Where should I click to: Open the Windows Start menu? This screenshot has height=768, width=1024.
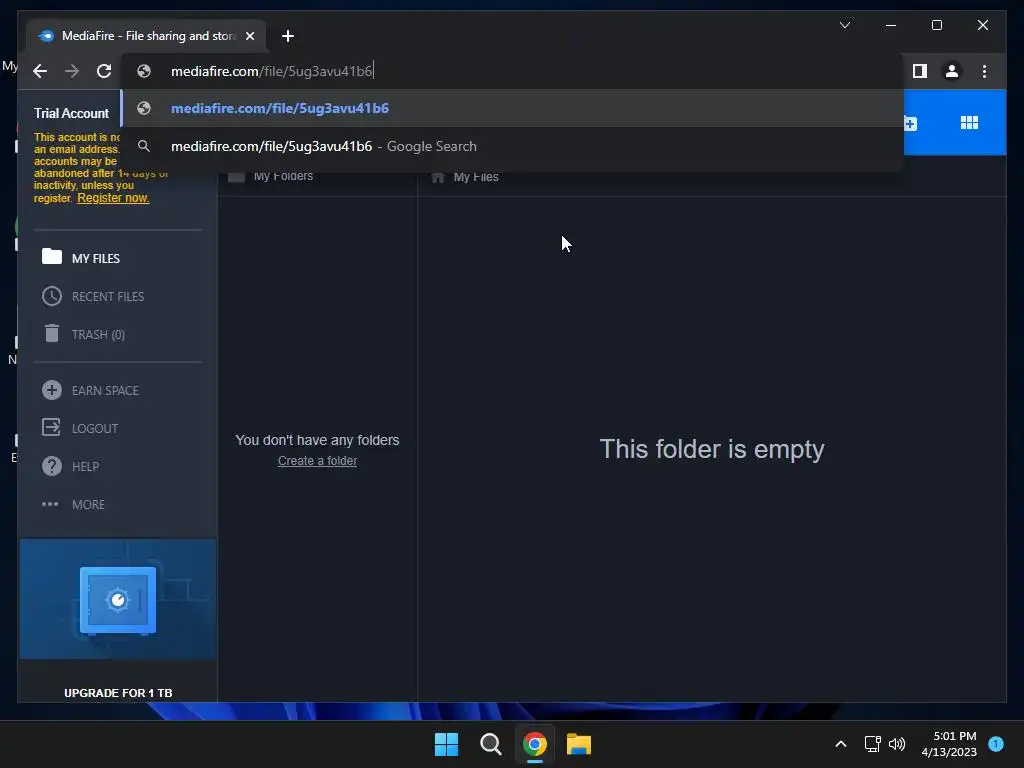pyautogui.click(x=447, y=744)
